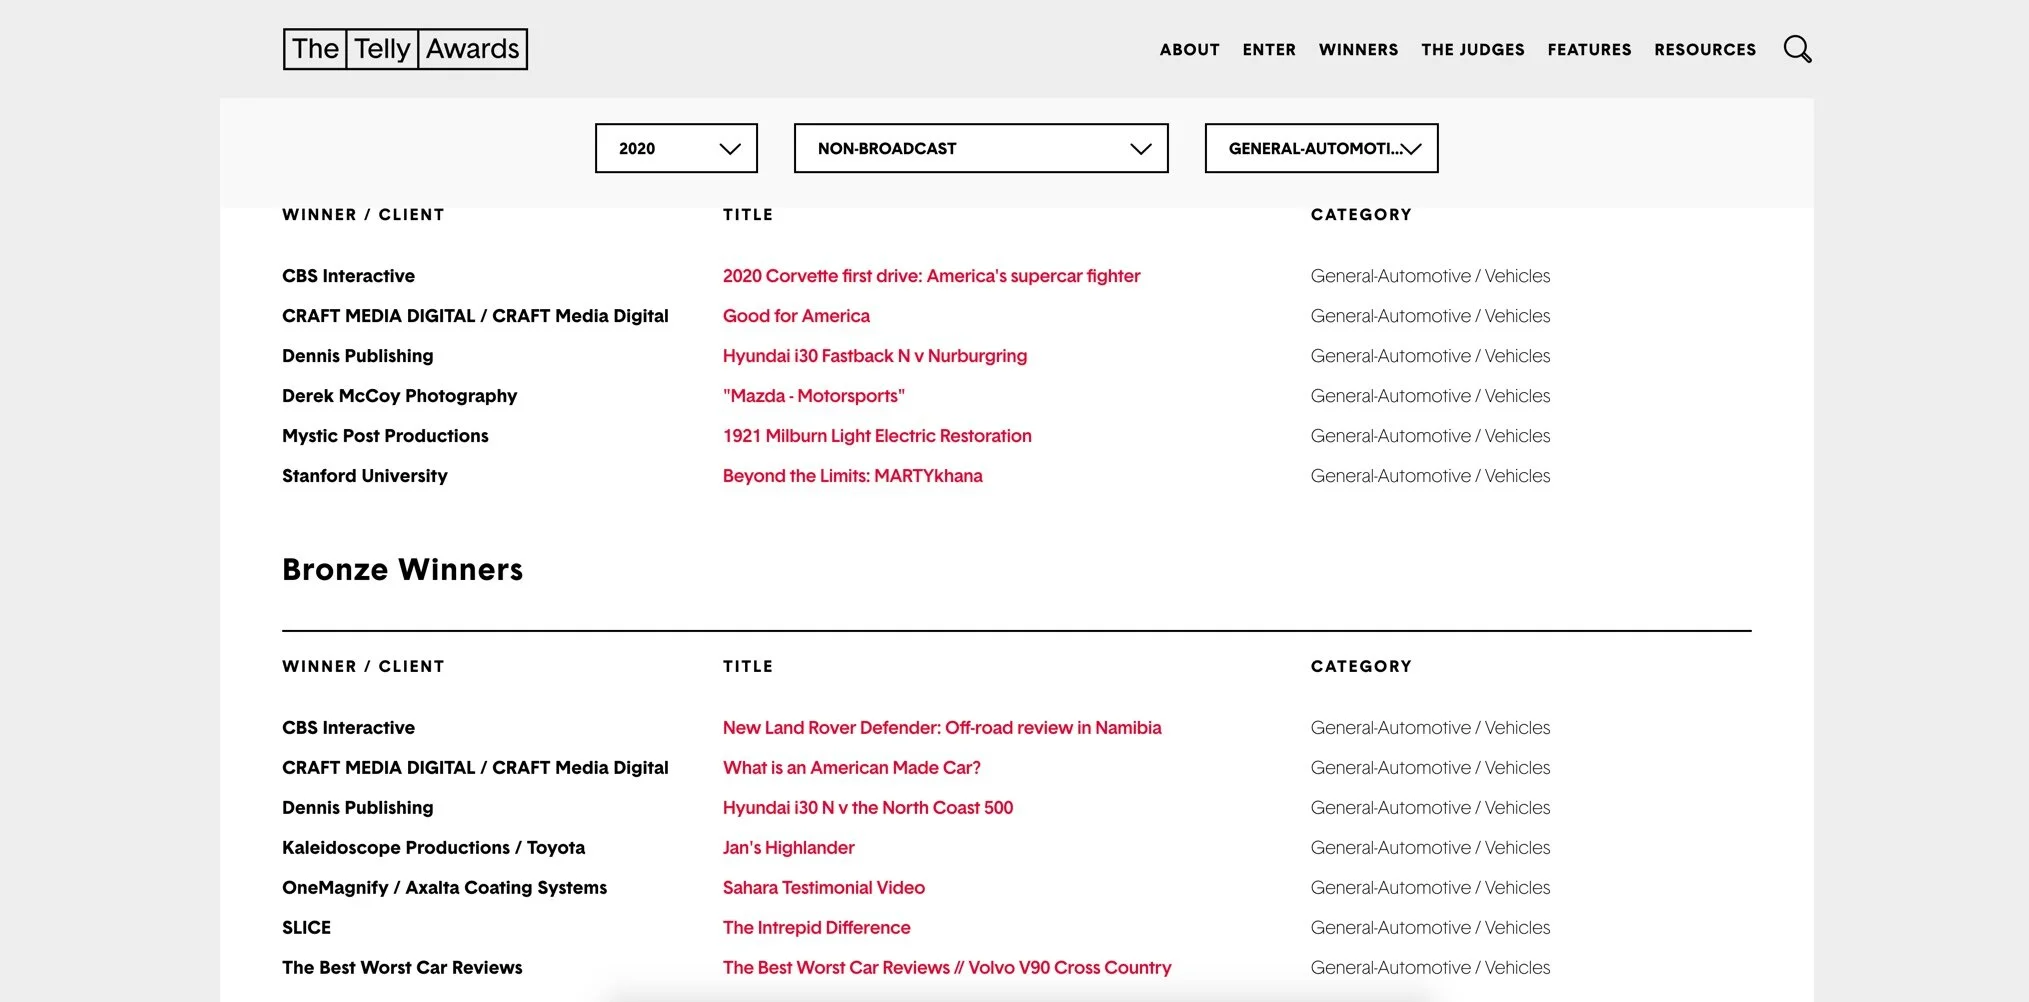Viewport: 2029px width, 1002px height.
Task: Select 'Dennis Publishing' beside Nurburgring title
Action: [x=357, y=356]
